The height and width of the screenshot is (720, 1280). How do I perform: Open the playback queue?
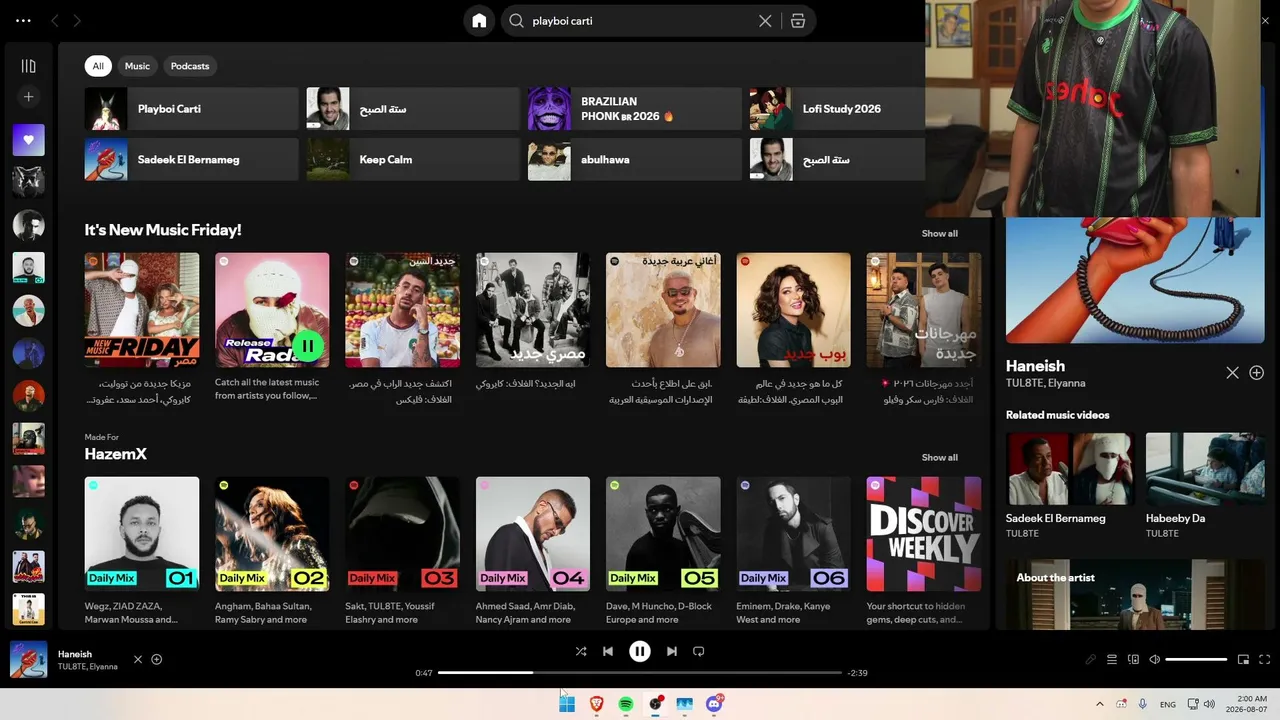(x=1112, y=660)
